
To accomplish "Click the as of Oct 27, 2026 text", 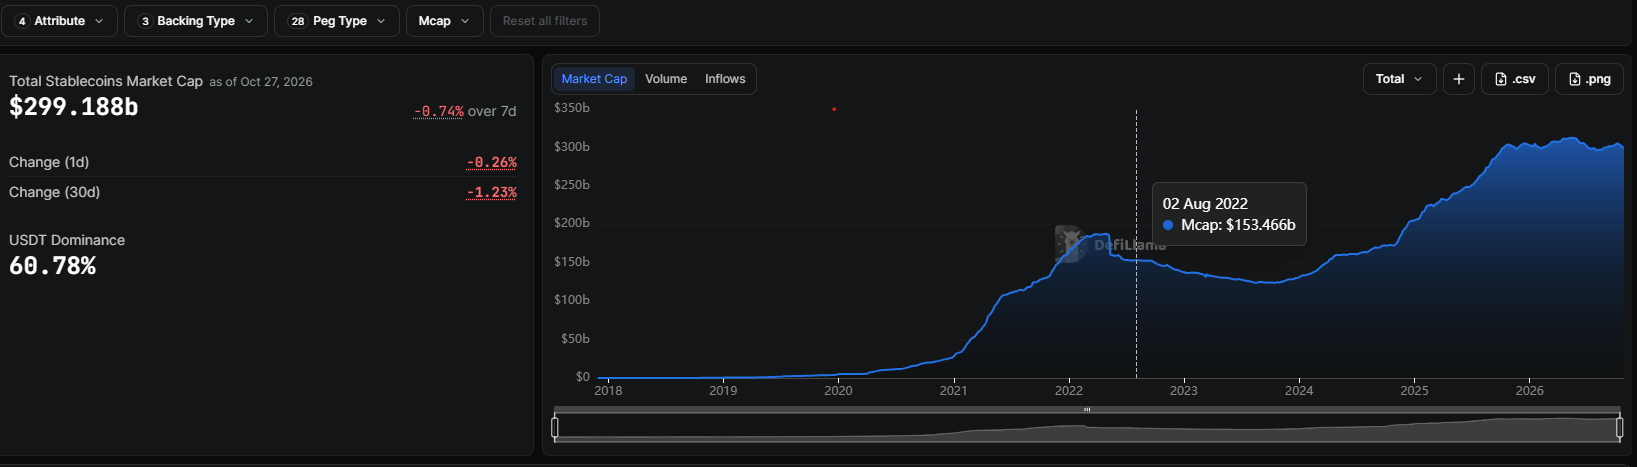I will tap(261, 82).
